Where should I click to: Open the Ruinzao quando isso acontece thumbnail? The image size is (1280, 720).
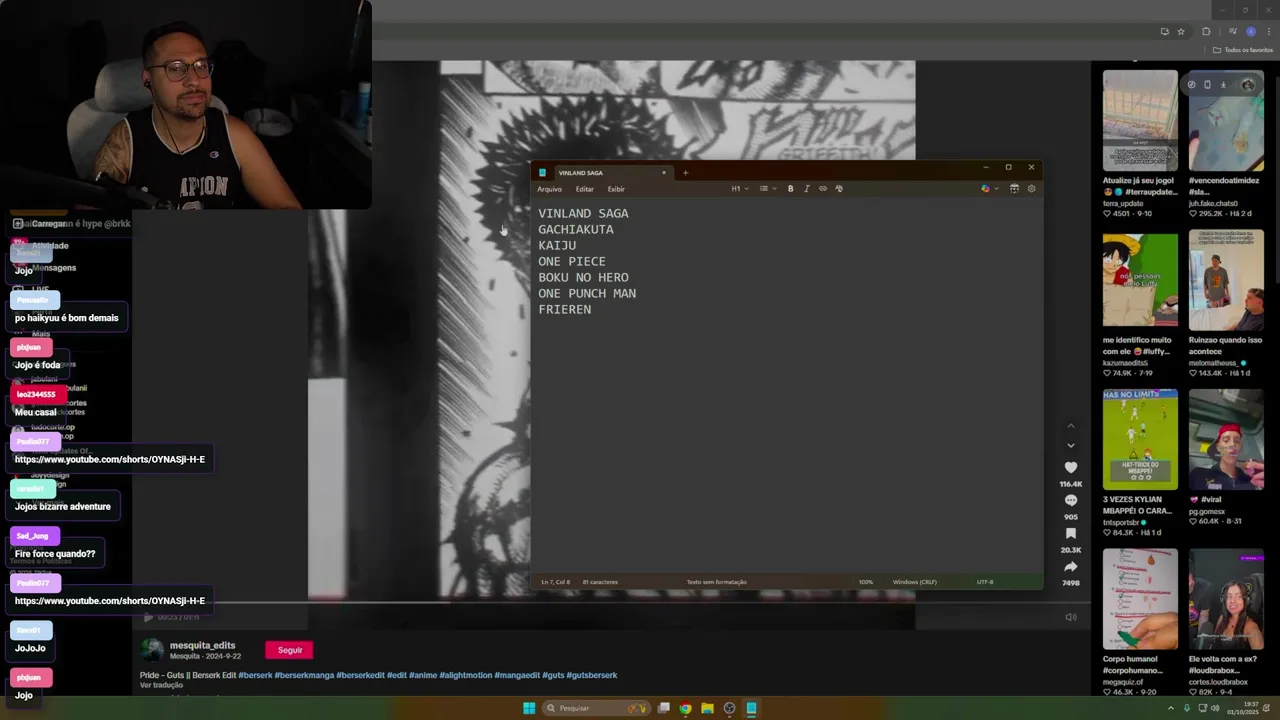click(x=1226, y=280)
